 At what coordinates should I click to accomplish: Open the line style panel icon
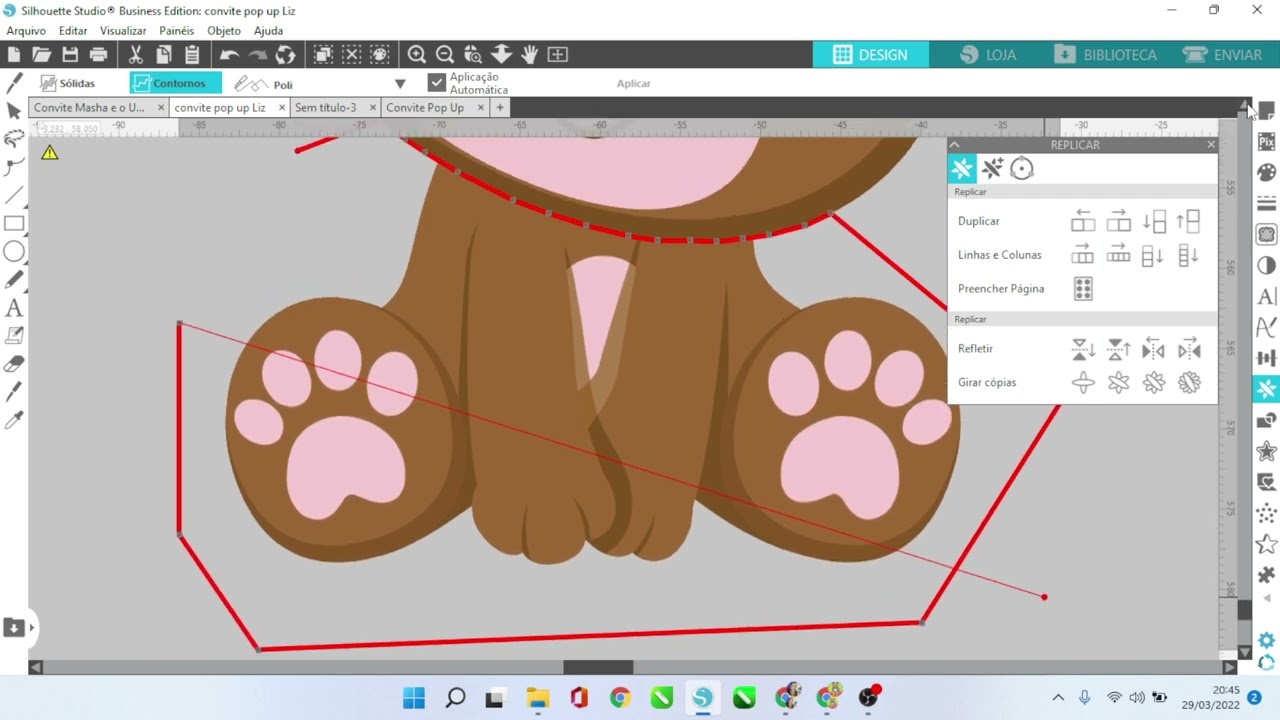[1266, 204]
